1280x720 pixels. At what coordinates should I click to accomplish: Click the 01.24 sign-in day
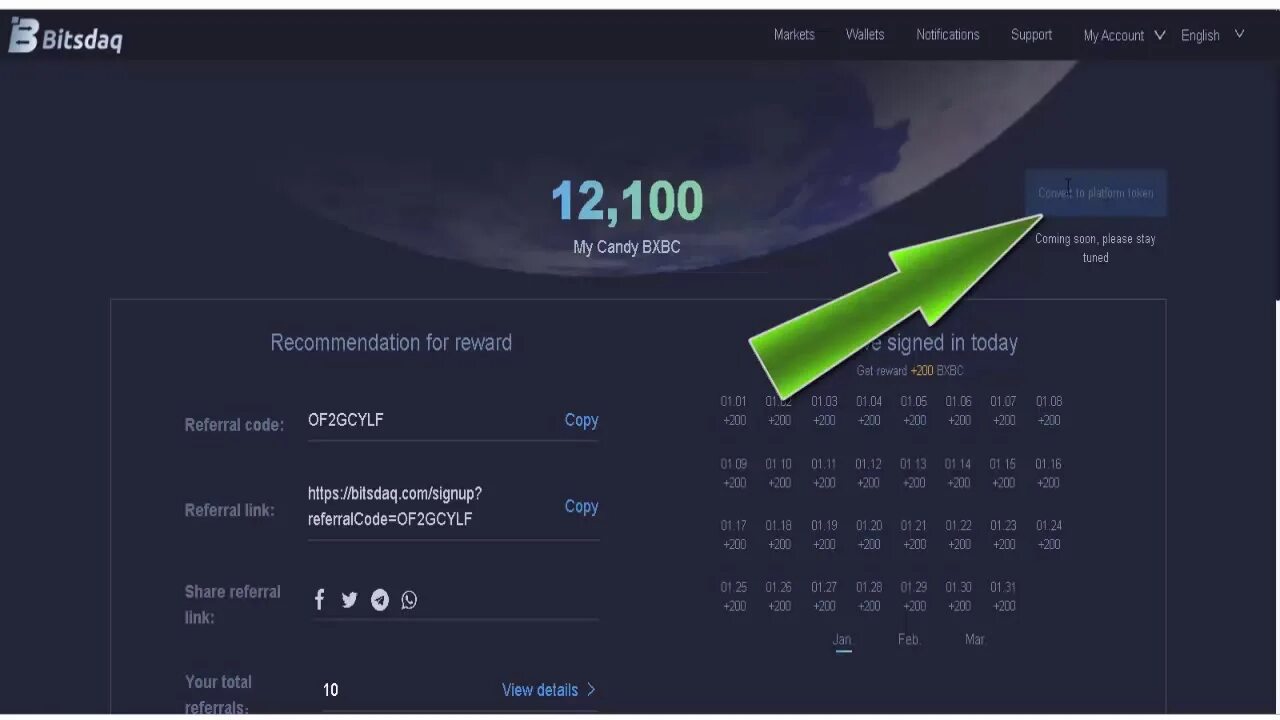[1049, 535]
